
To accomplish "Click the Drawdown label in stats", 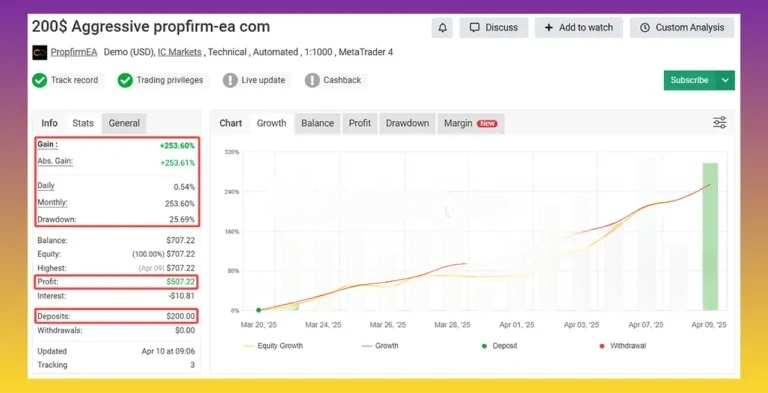I will [x=57, y=219].
